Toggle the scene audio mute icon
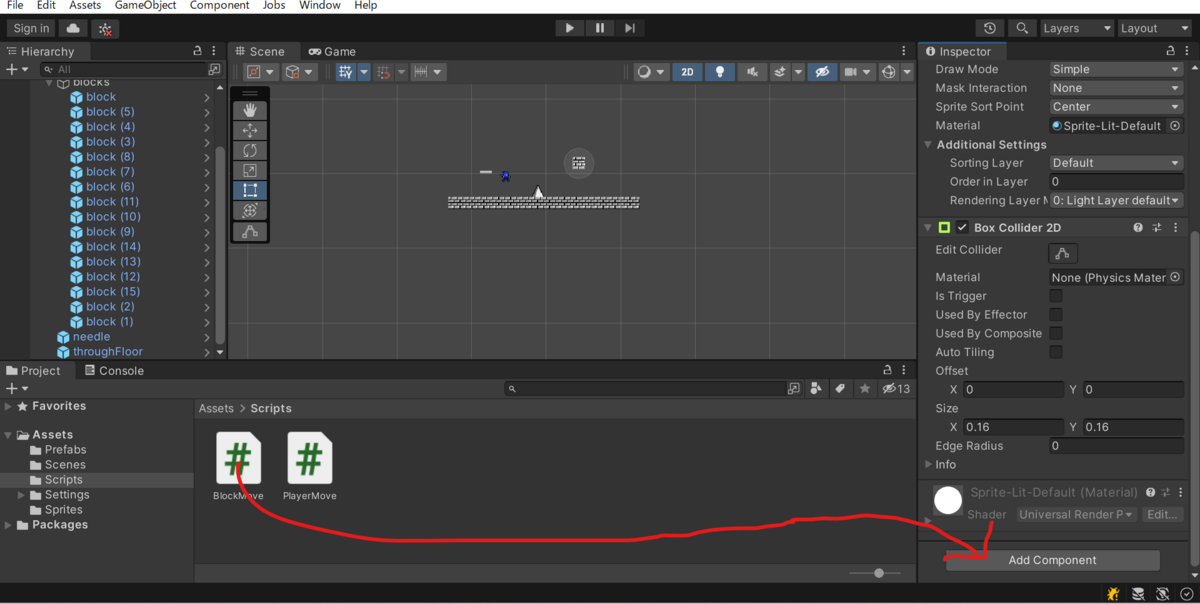 coord(752,71)
